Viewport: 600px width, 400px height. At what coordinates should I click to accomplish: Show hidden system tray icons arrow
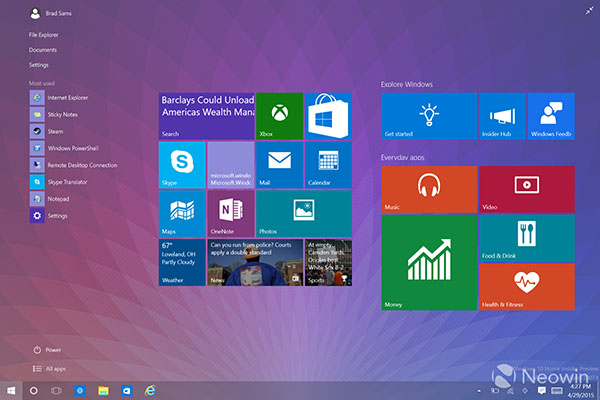(x=479, y=391)
